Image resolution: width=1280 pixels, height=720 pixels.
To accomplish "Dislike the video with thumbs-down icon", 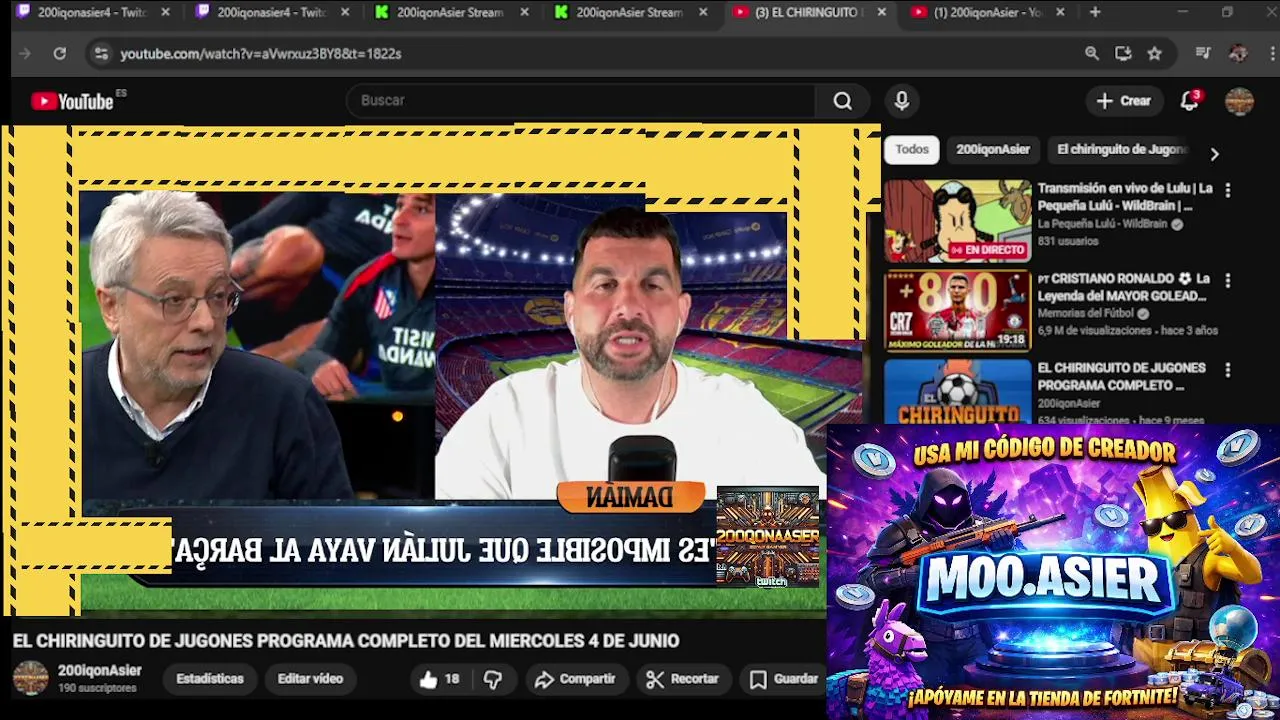I will [x=493, y=679].
